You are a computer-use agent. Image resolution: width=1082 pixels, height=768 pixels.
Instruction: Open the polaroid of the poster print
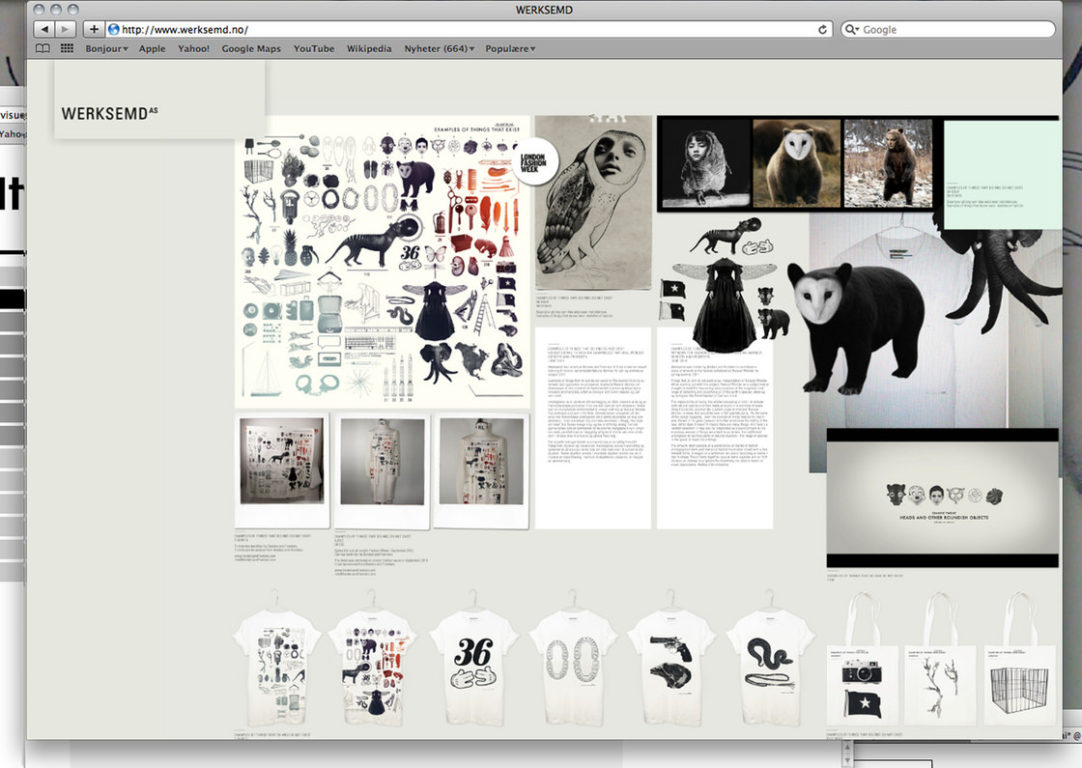click(x=282, y=470)
